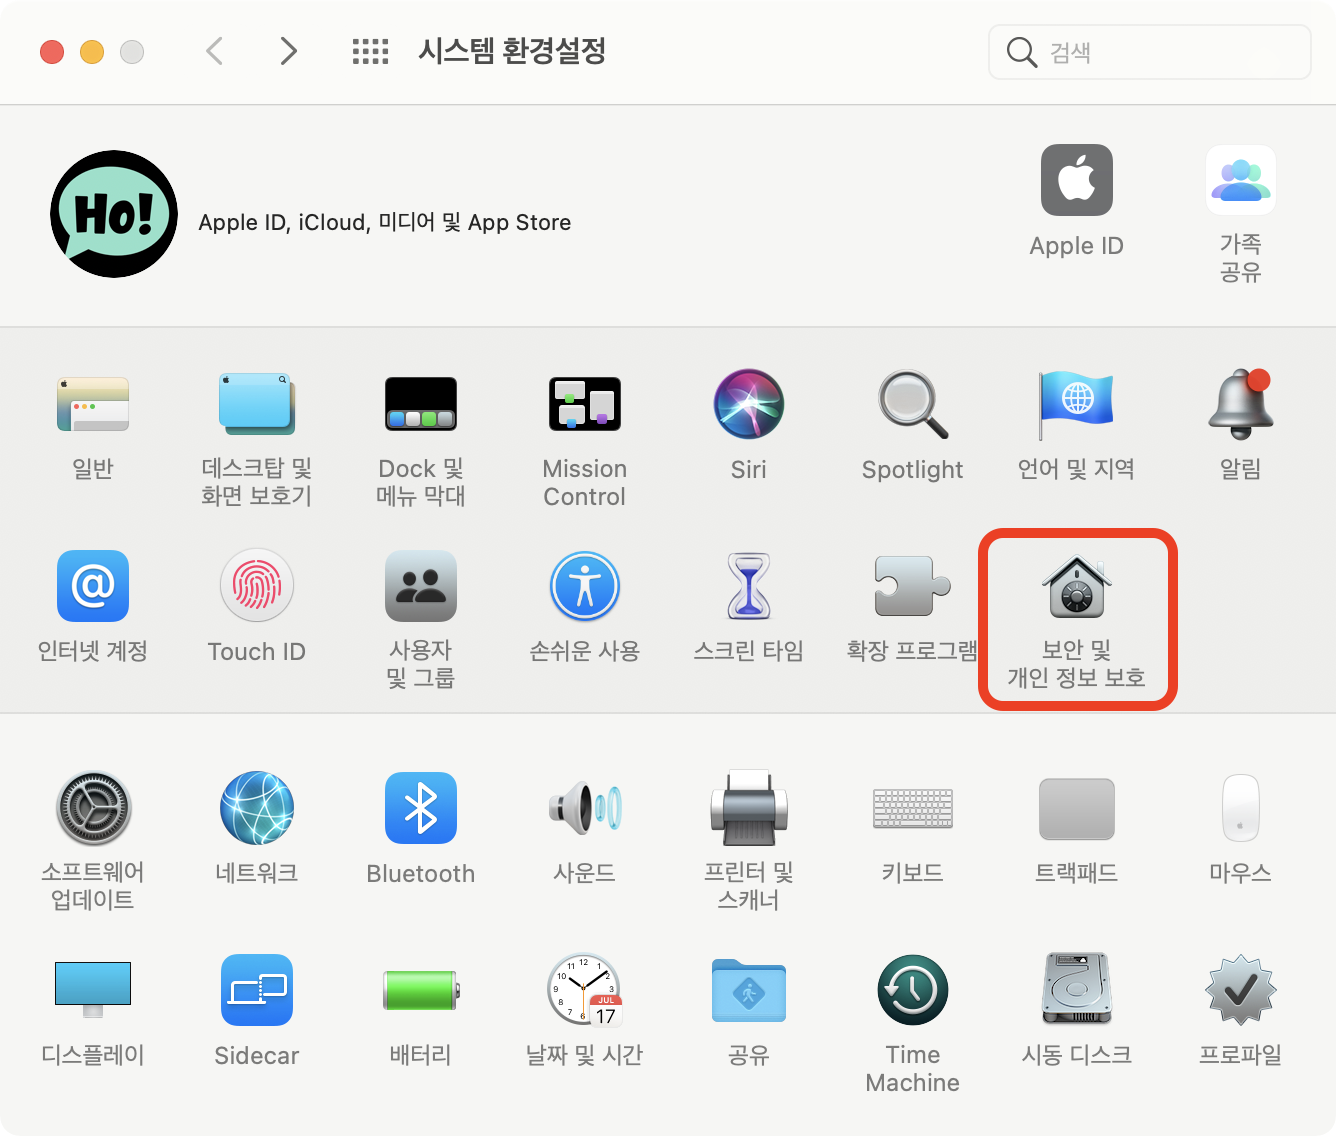Image resolution: width=1336 pixels, height=1136 pixels.
Task: Open 확장 프로그램 extensions preferences
Action: [x=913, y=586]
